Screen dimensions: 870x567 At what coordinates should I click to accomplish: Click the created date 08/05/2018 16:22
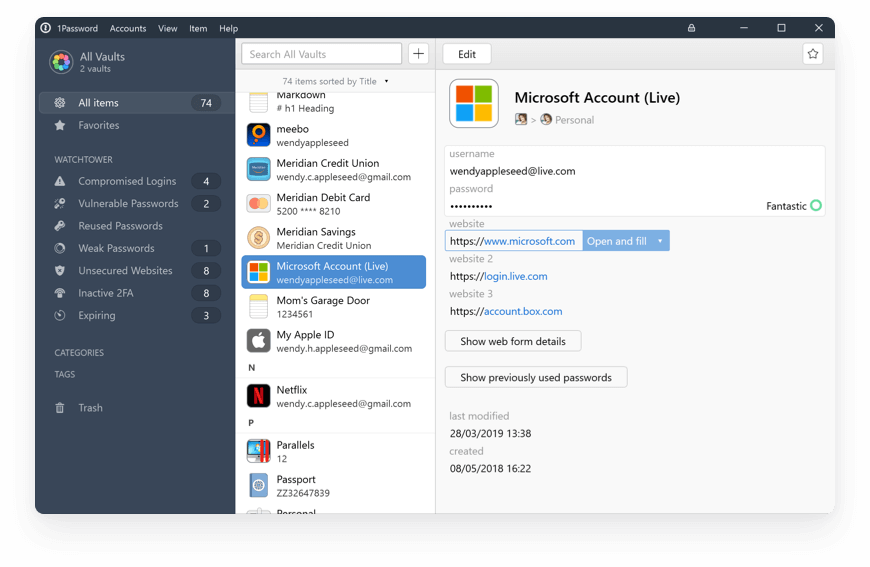coord(490,468)
